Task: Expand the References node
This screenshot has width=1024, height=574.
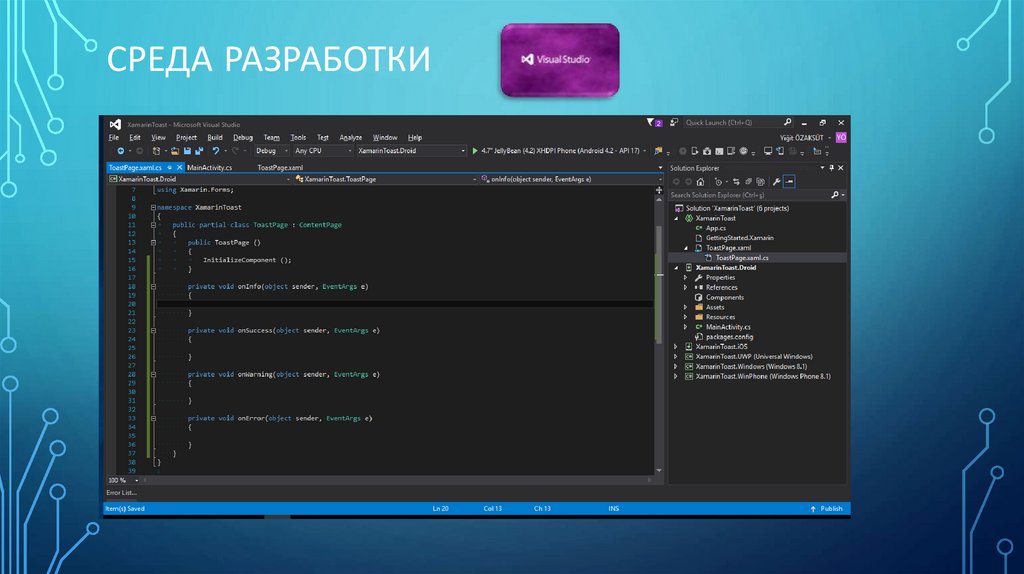Action: [686, 287]
